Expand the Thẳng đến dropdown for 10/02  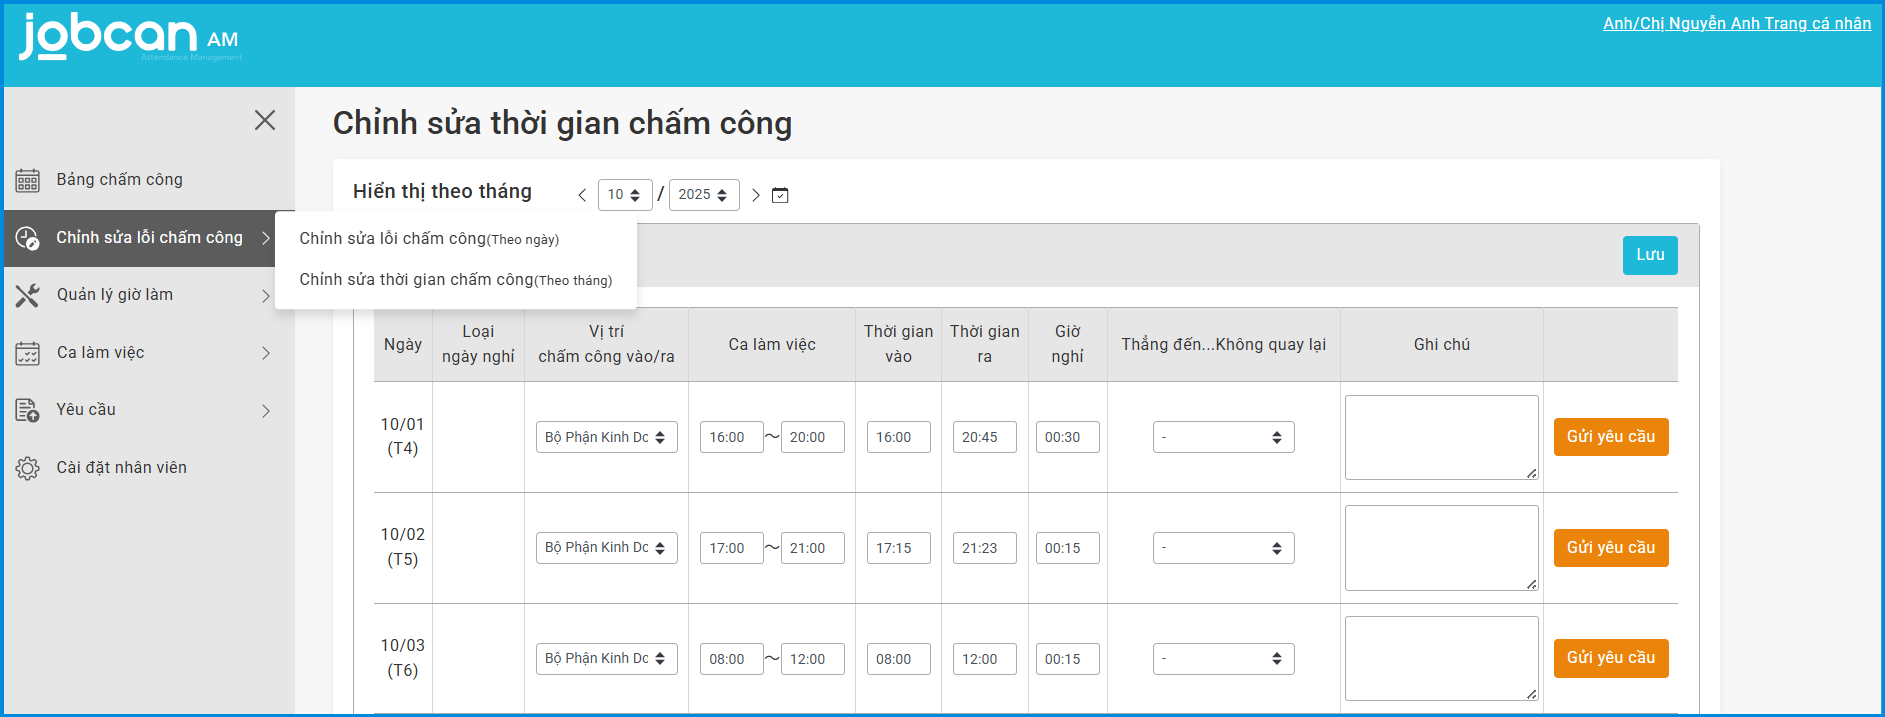[1223, 548]
